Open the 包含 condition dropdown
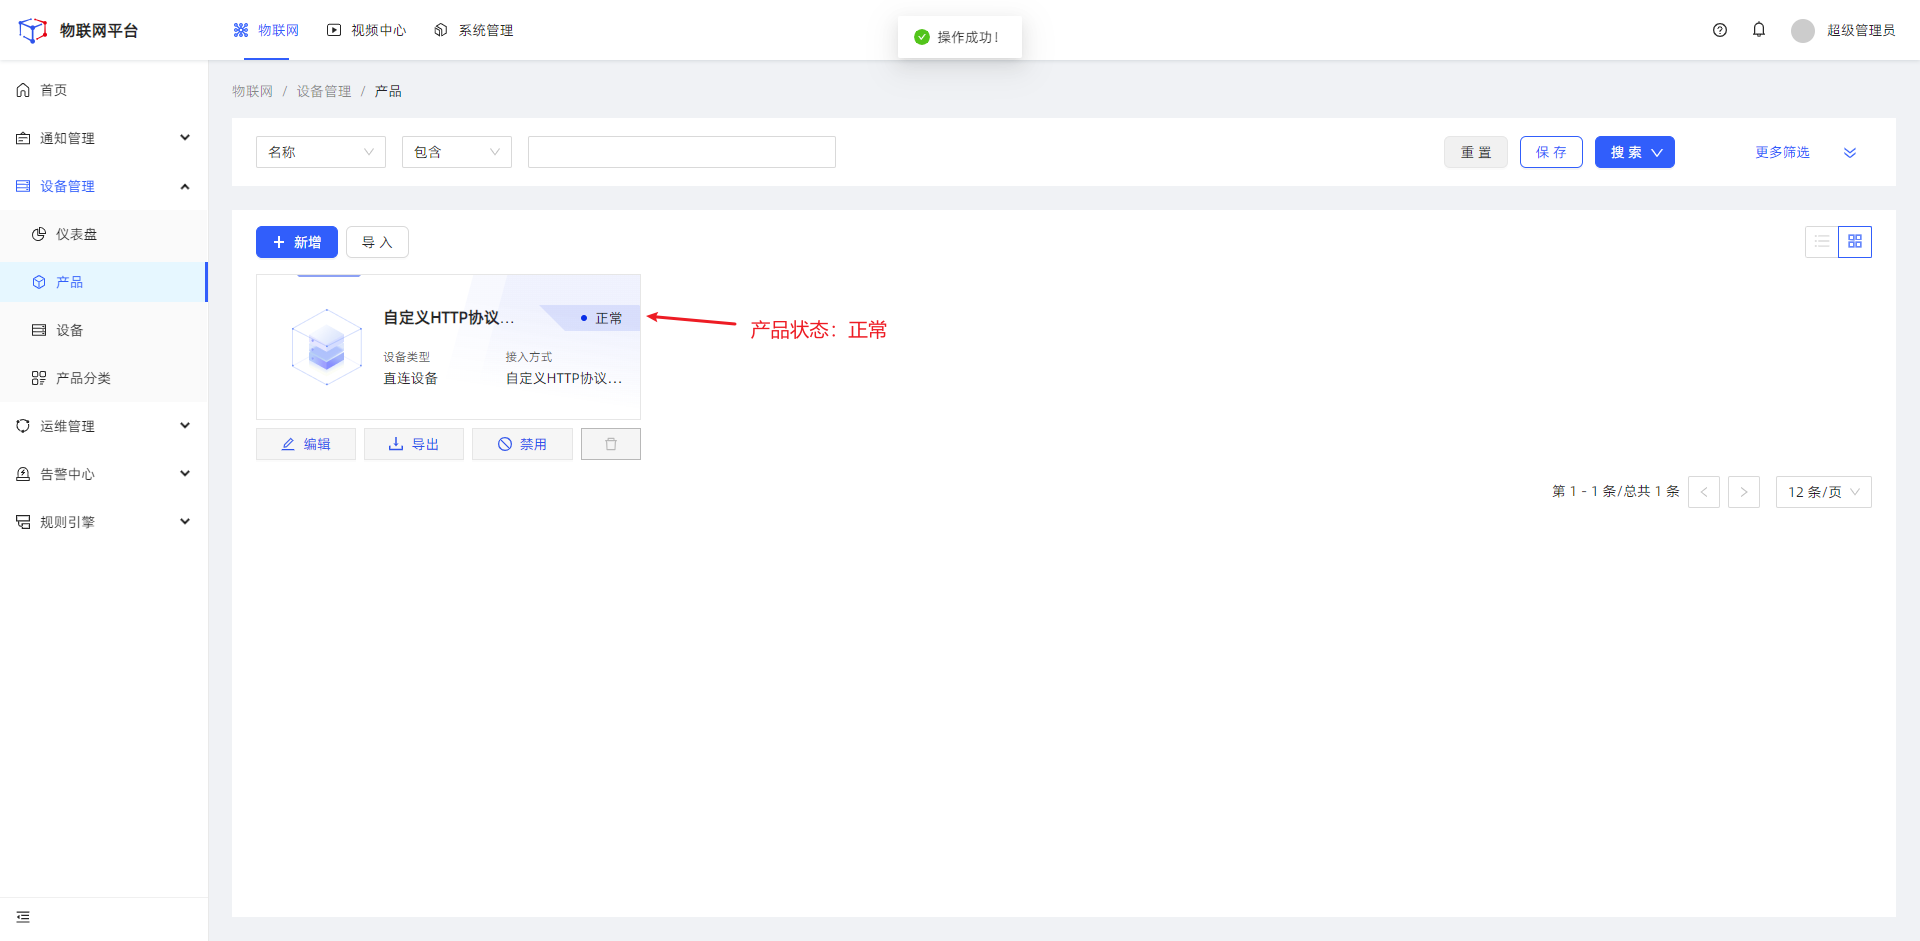Screen dimensions: 1920x941 coord(457,152)
